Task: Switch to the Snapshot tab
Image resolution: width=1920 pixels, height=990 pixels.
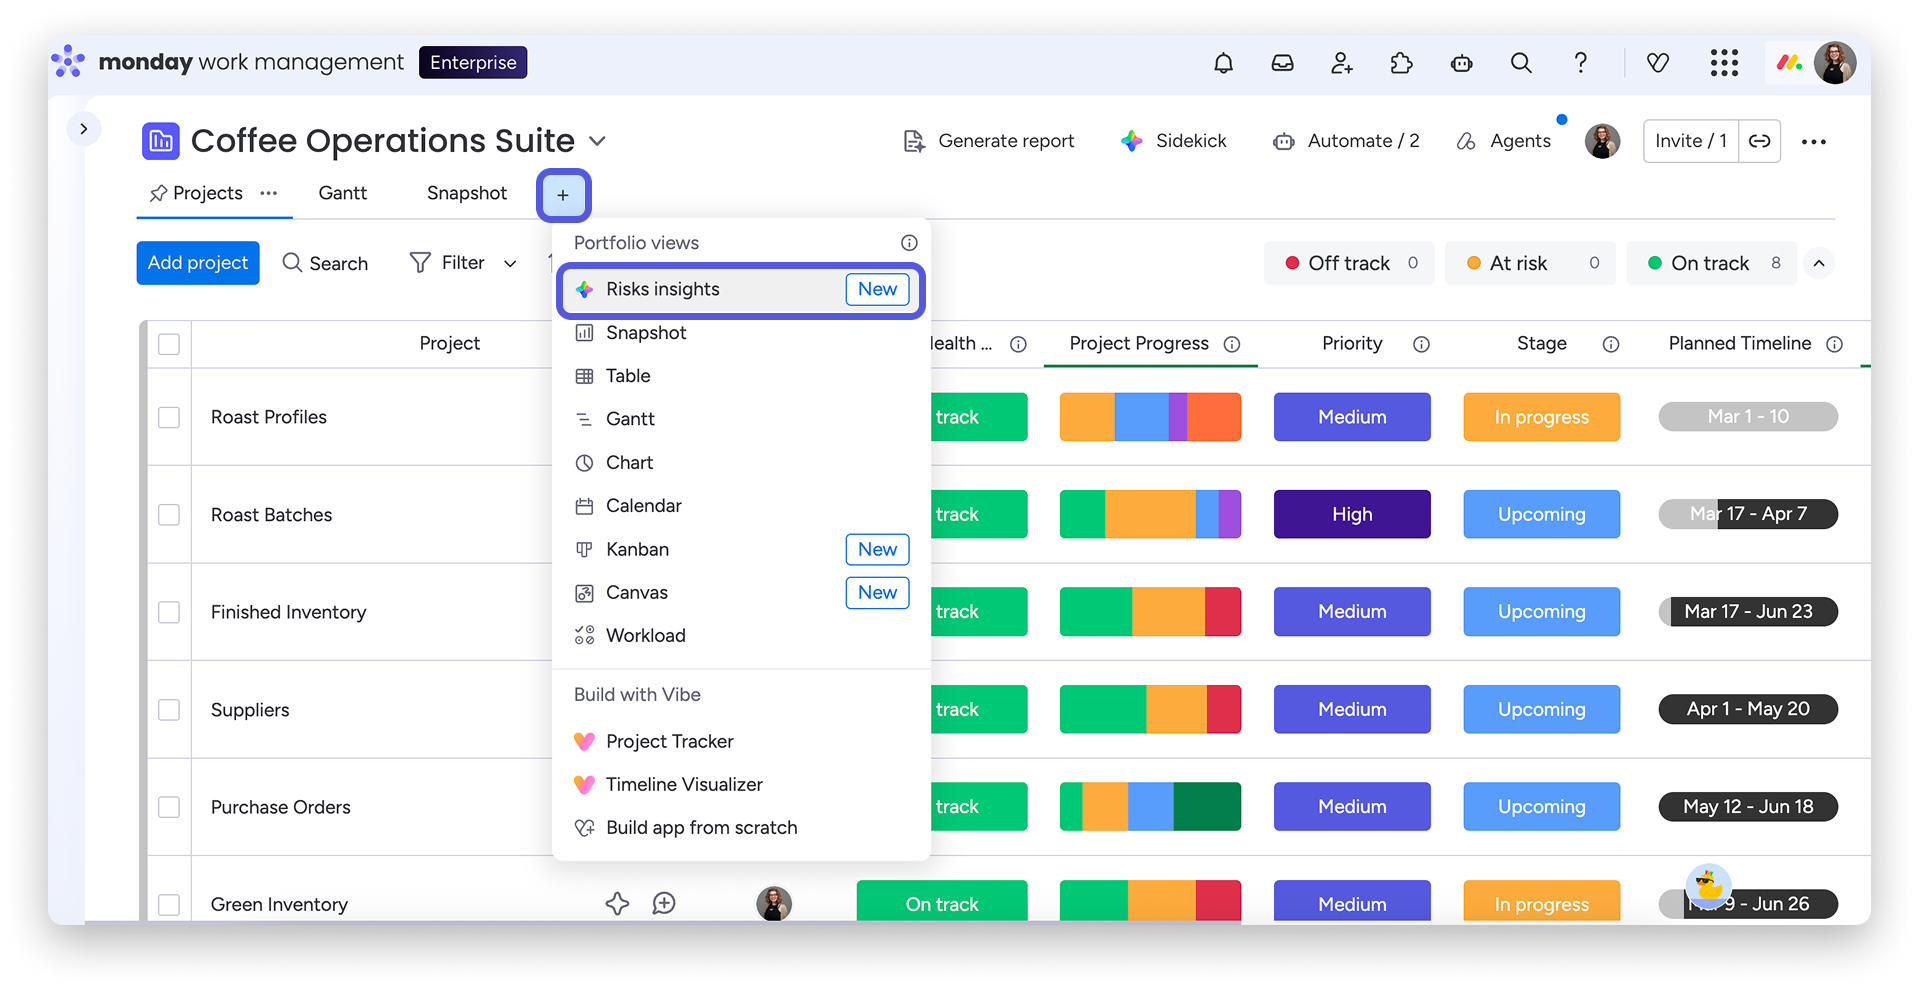Action: [x=467, y=193]
